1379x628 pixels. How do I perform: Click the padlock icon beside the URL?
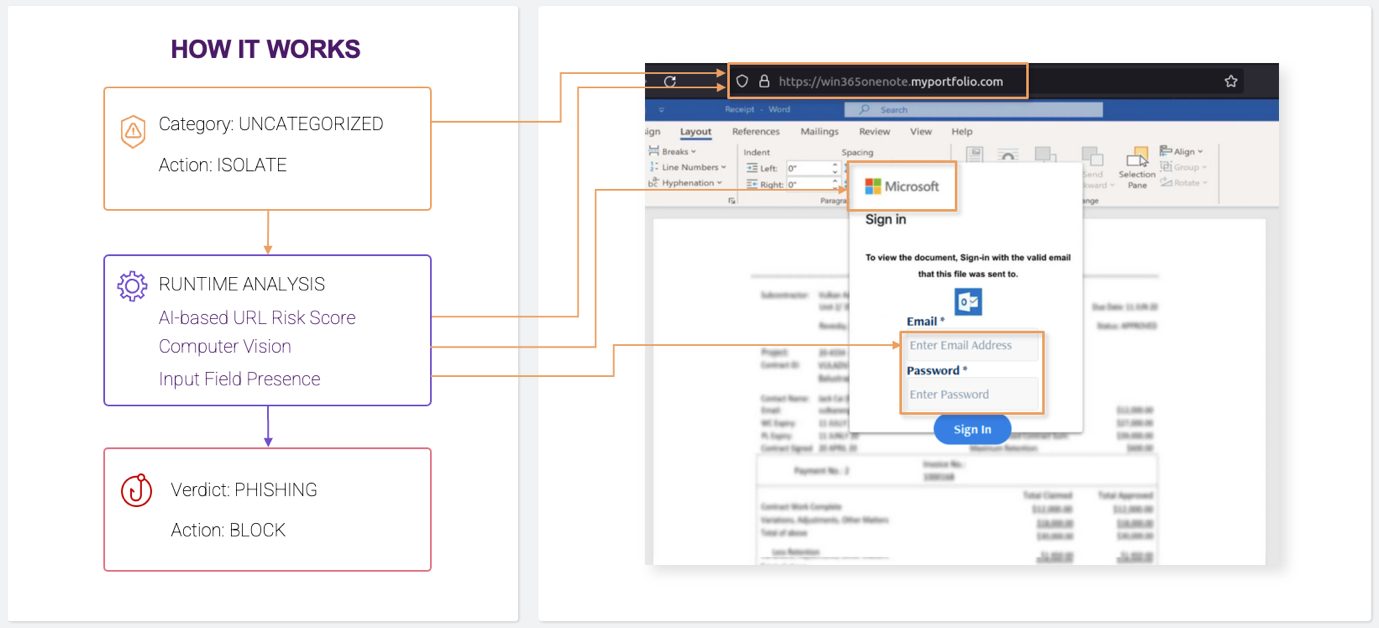pos(763,81)
